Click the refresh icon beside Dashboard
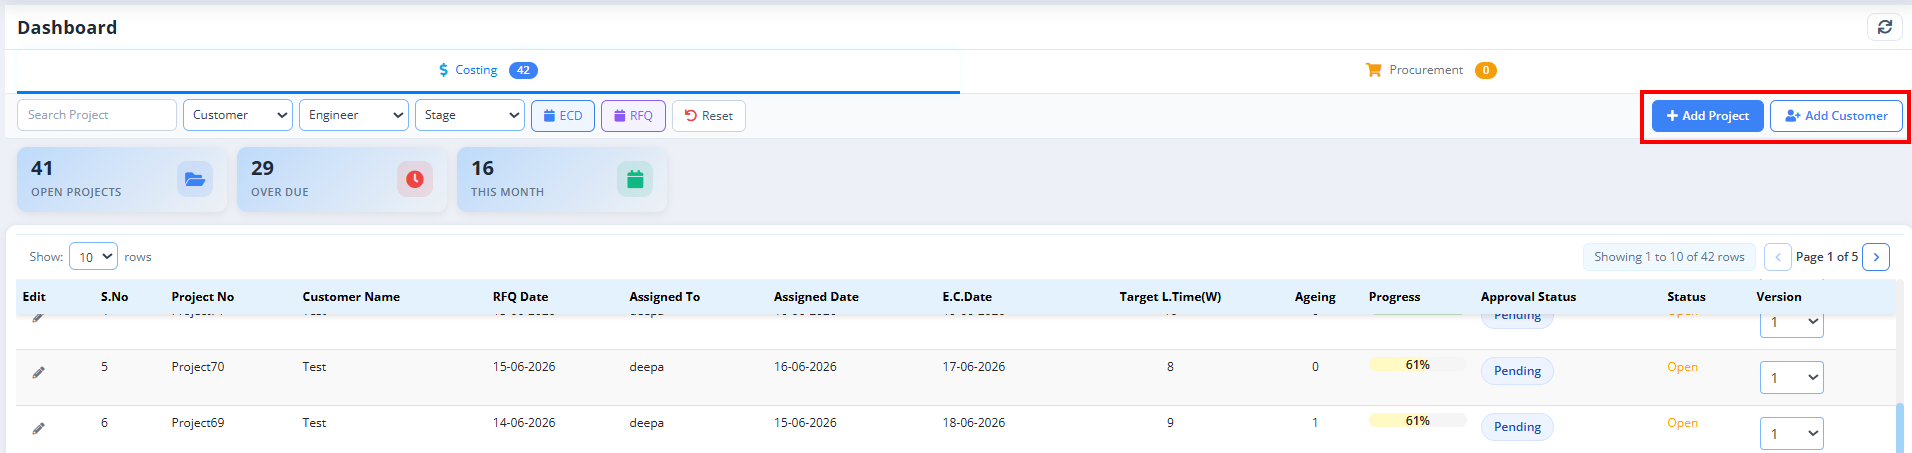Image resolution: width=1912 pixels, height=453 pixels. click(1884, 27)
